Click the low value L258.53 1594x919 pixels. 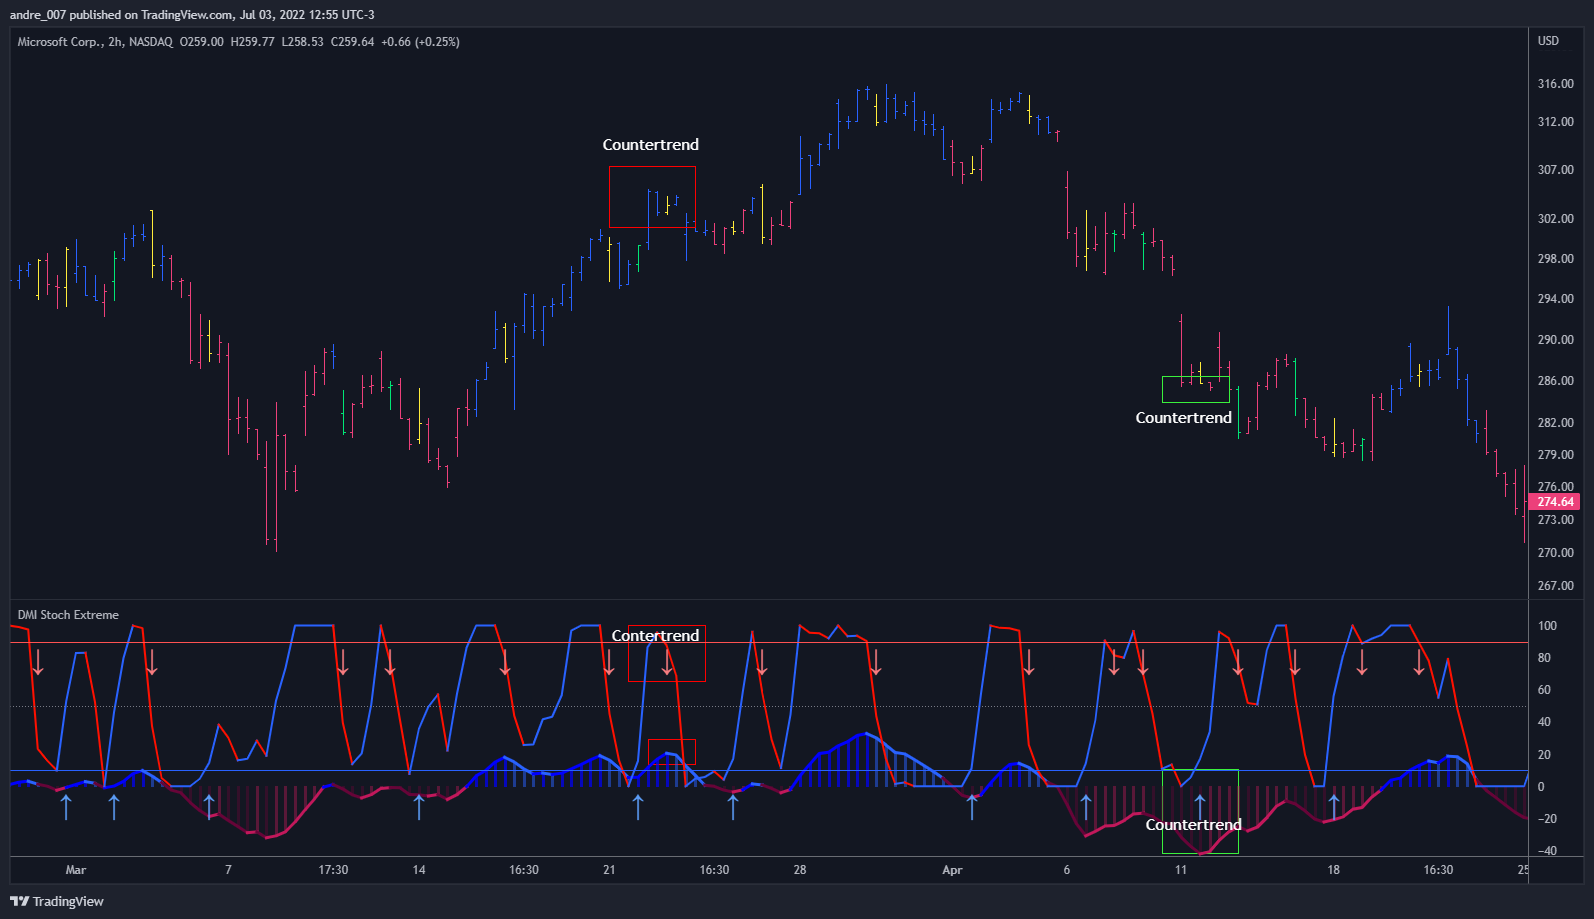[302, 42]
